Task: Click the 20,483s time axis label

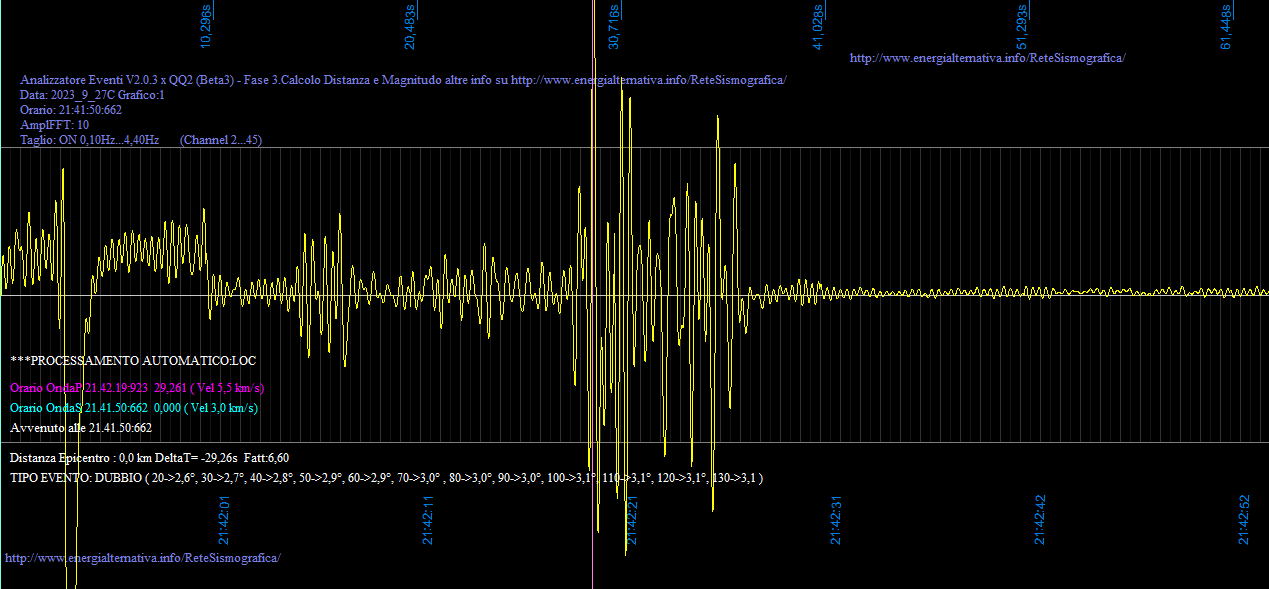Action: tap(410, 26)
